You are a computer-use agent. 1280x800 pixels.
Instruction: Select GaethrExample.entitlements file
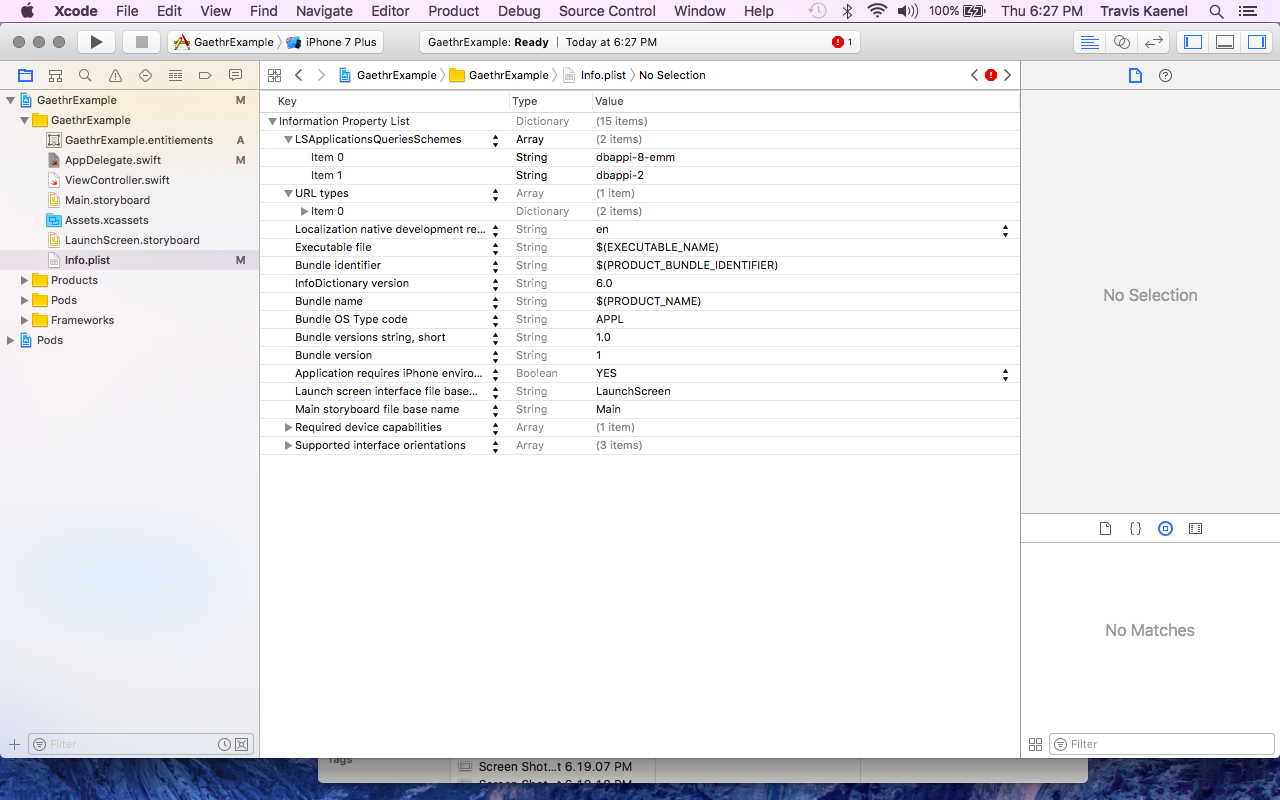coord(139,140)
